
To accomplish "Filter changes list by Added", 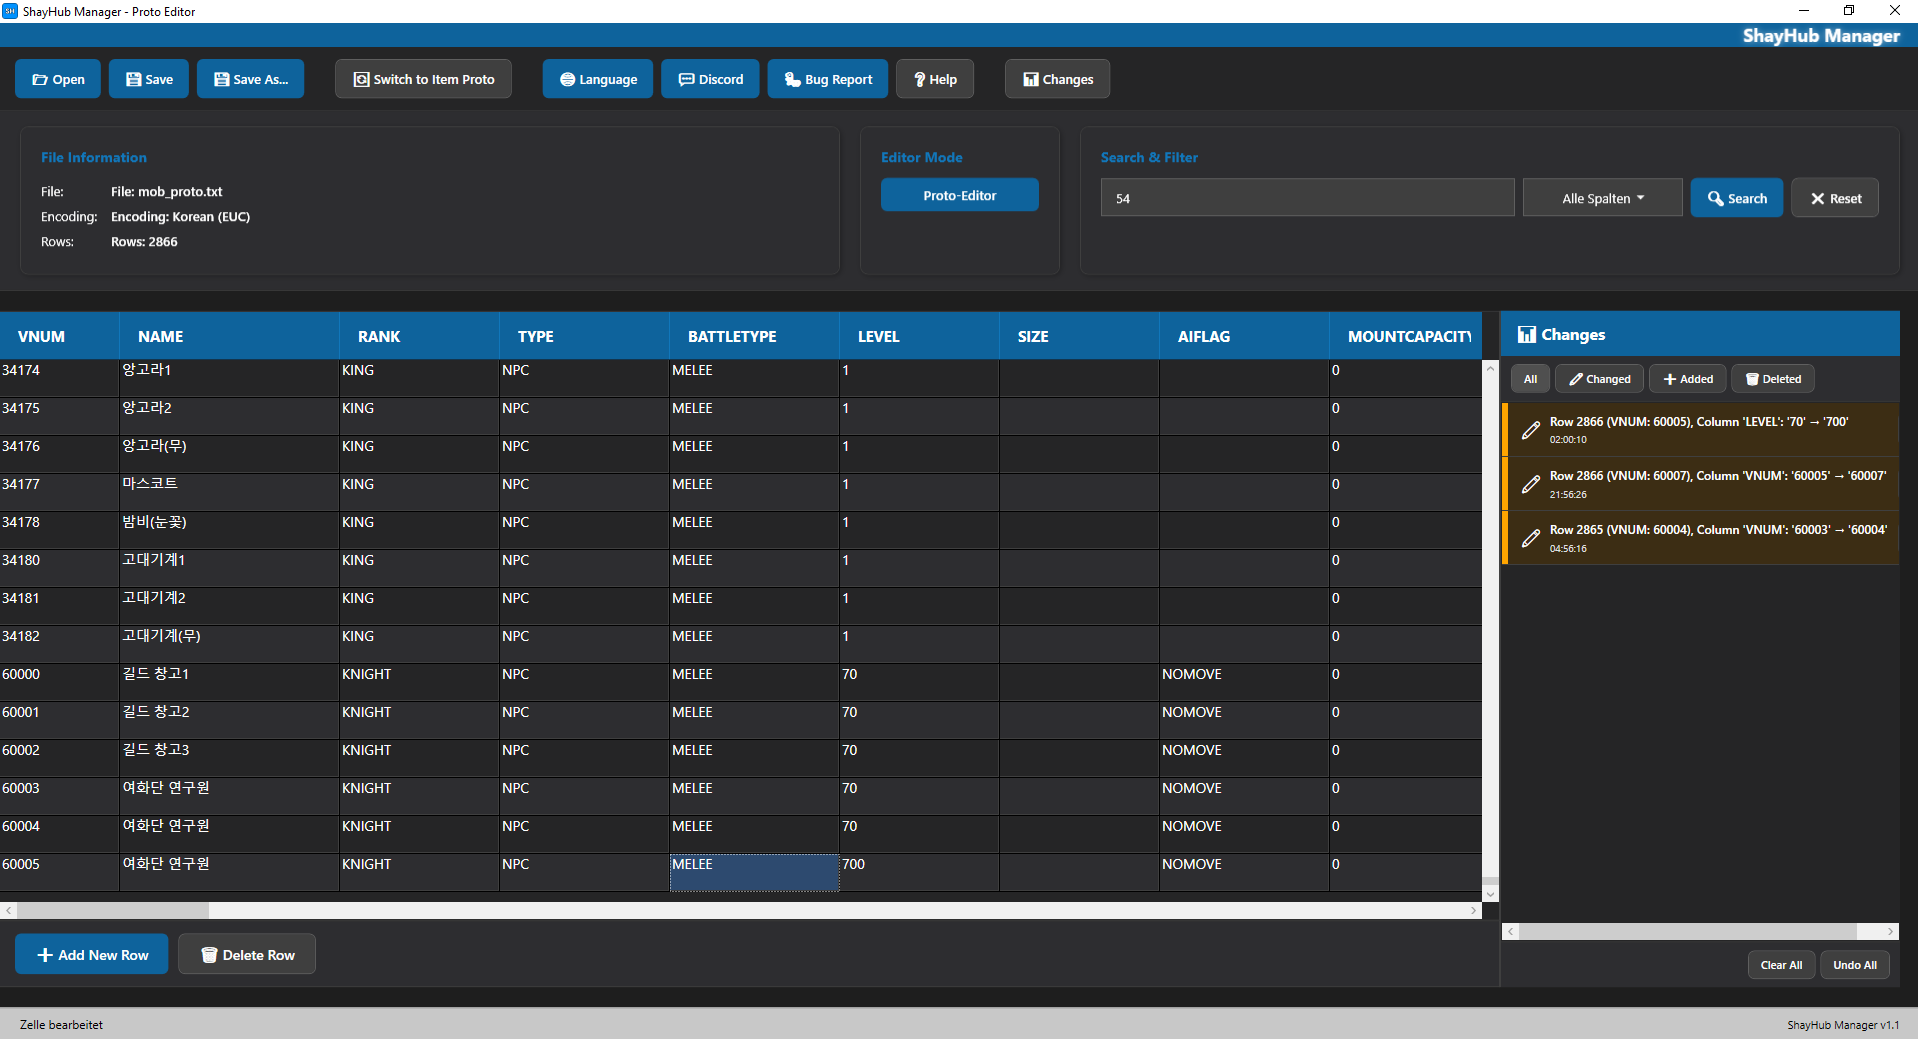I will coord(1688,379).
